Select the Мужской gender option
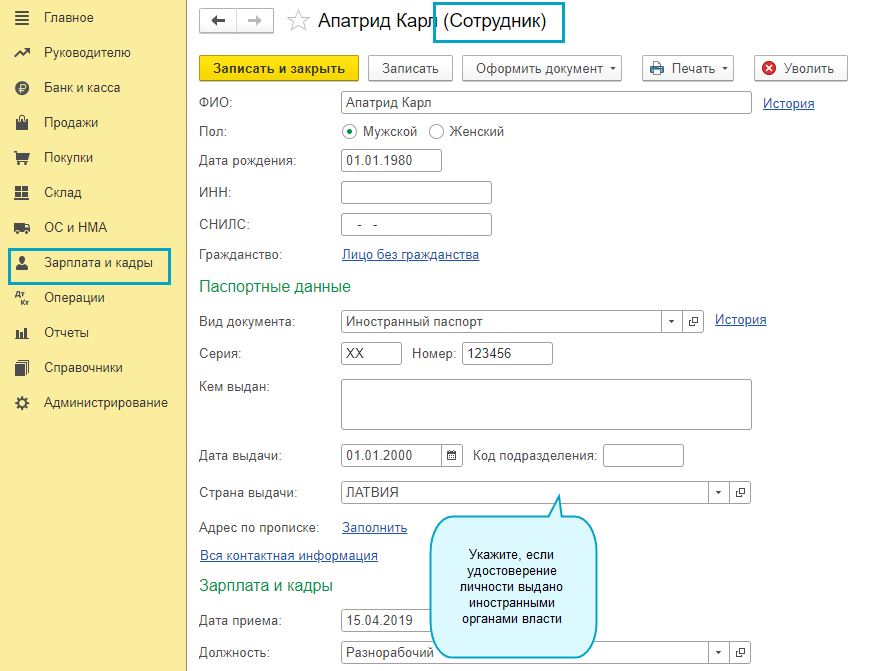The width and height of the screenshot is (879, 671). coord(350,132)
